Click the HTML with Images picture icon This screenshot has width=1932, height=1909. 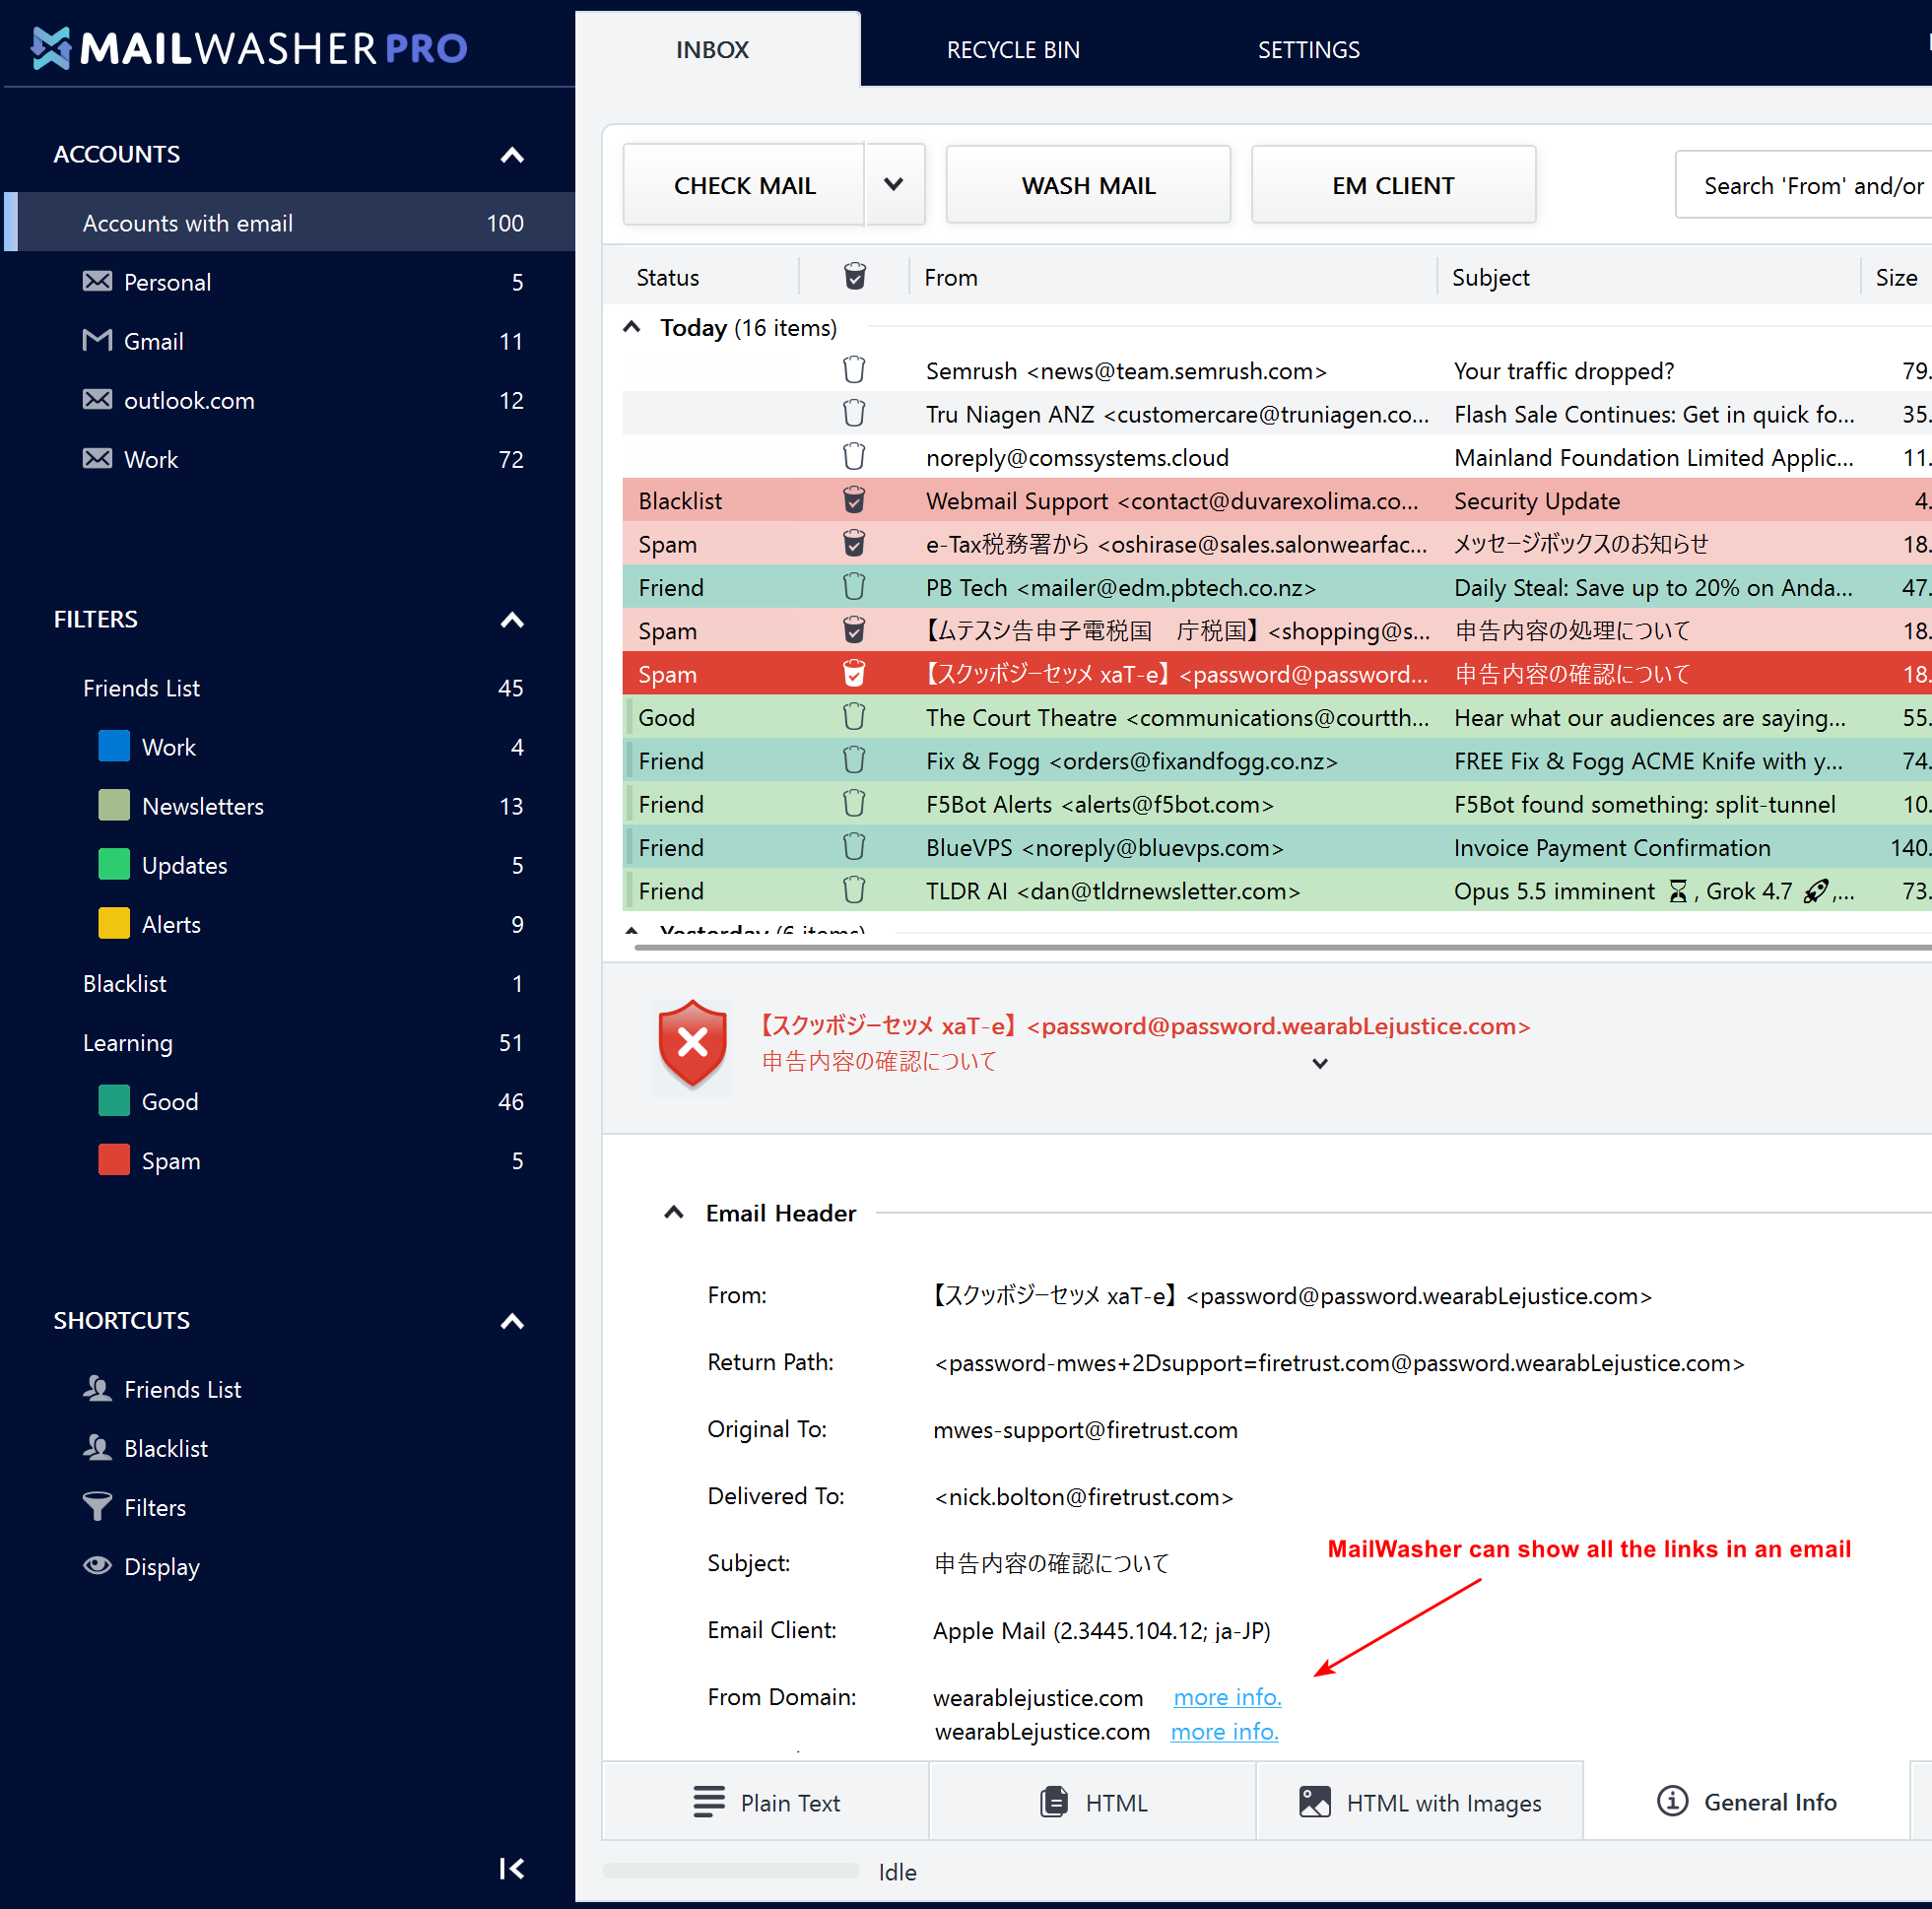click(1314, 1802)
